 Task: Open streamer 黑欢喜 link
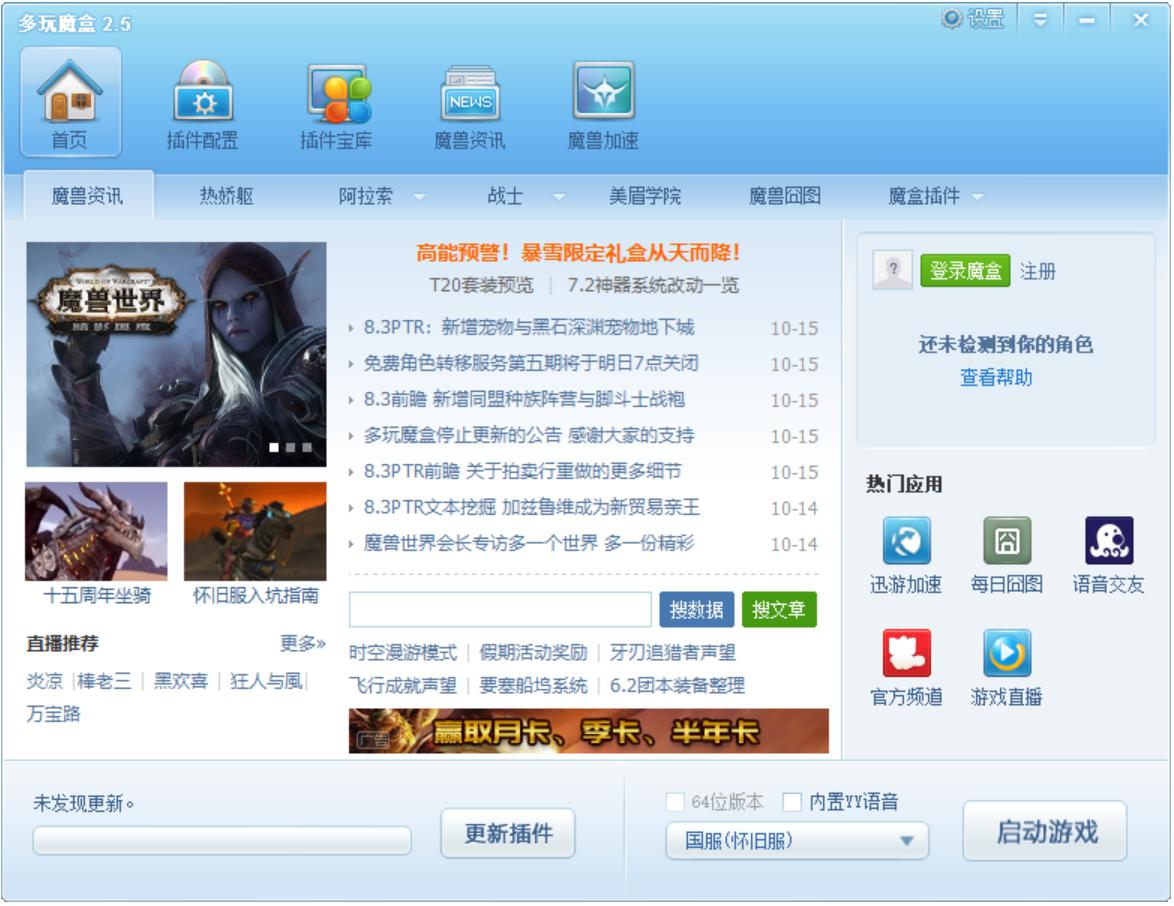[180, 681]
